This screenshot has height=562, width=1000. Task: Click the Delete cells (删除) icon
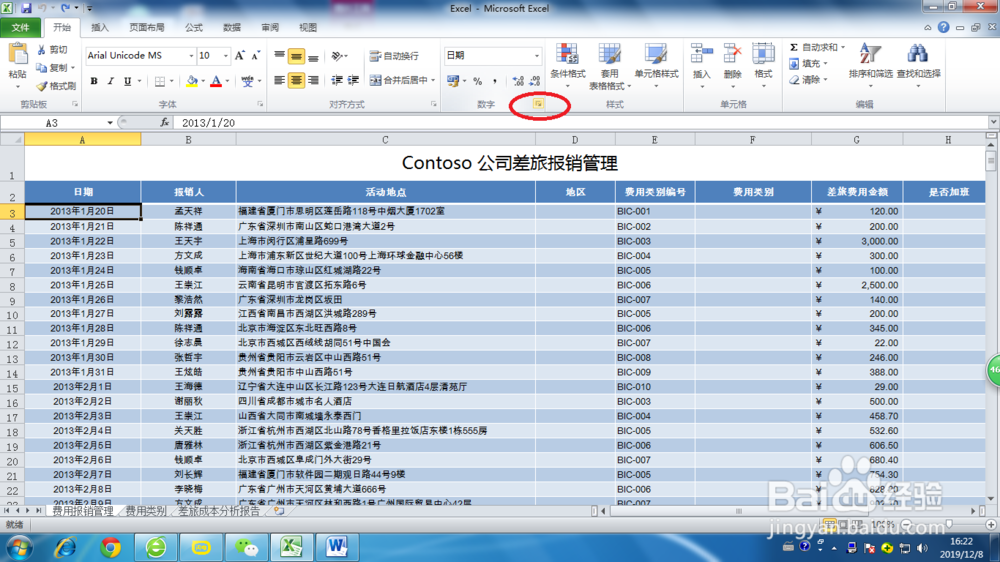tap(732, 55)
